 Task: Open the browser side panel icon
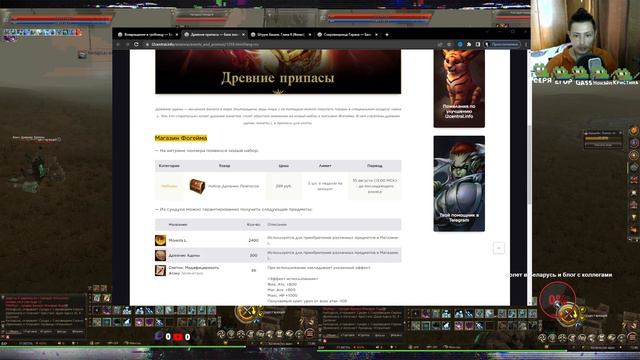coord(478,44)
